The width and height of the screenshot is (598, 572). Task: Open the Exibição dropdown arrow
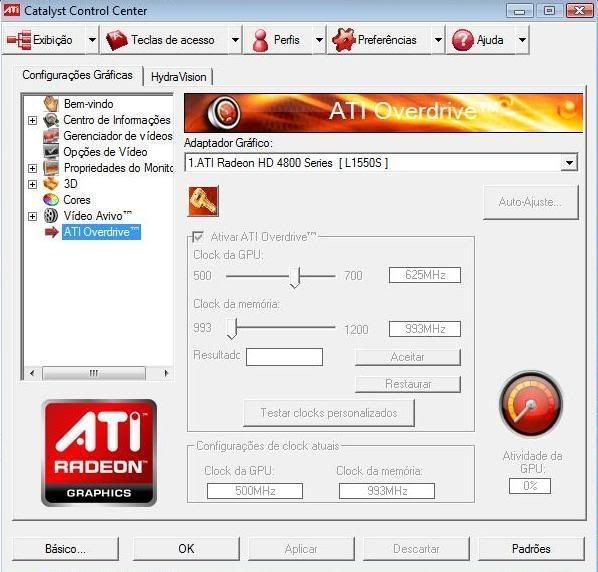92,40
